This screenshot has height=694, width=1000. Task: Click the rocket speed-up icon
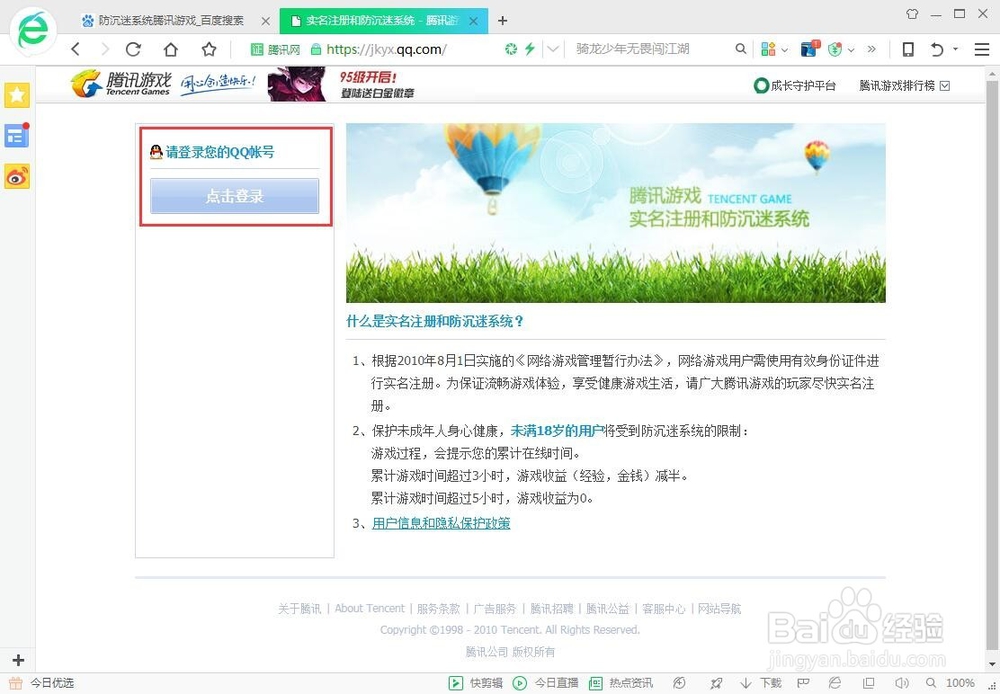coord(716,683)
